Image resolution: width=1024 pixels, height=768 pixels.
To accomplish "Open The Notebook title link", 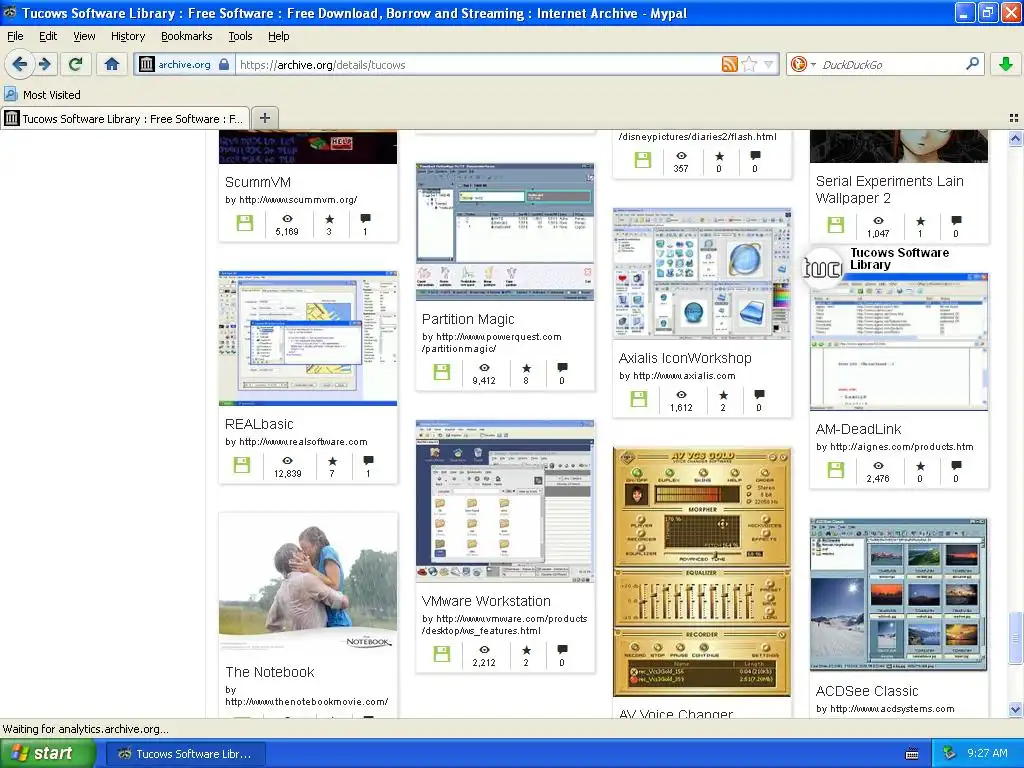I will click(270, 672).
